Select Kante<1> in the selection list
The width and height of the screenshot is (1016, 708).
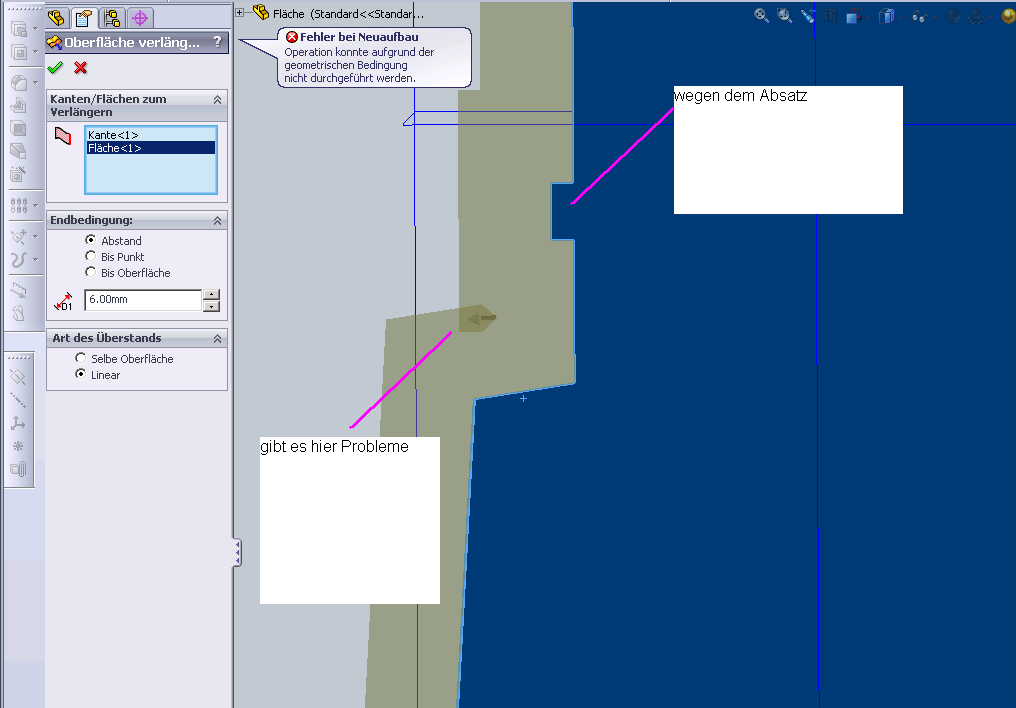point(150,135)
